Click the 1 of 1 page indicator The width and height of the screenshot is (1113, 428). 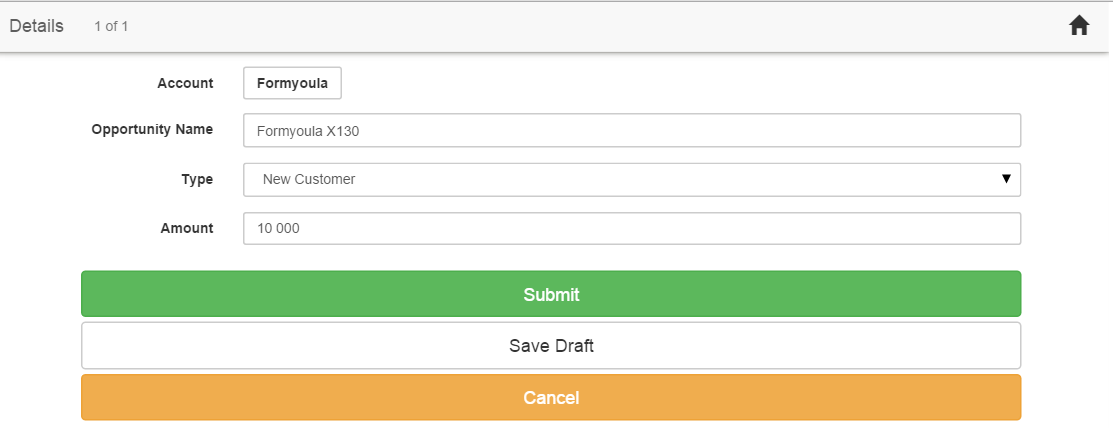tap(111, 27)
